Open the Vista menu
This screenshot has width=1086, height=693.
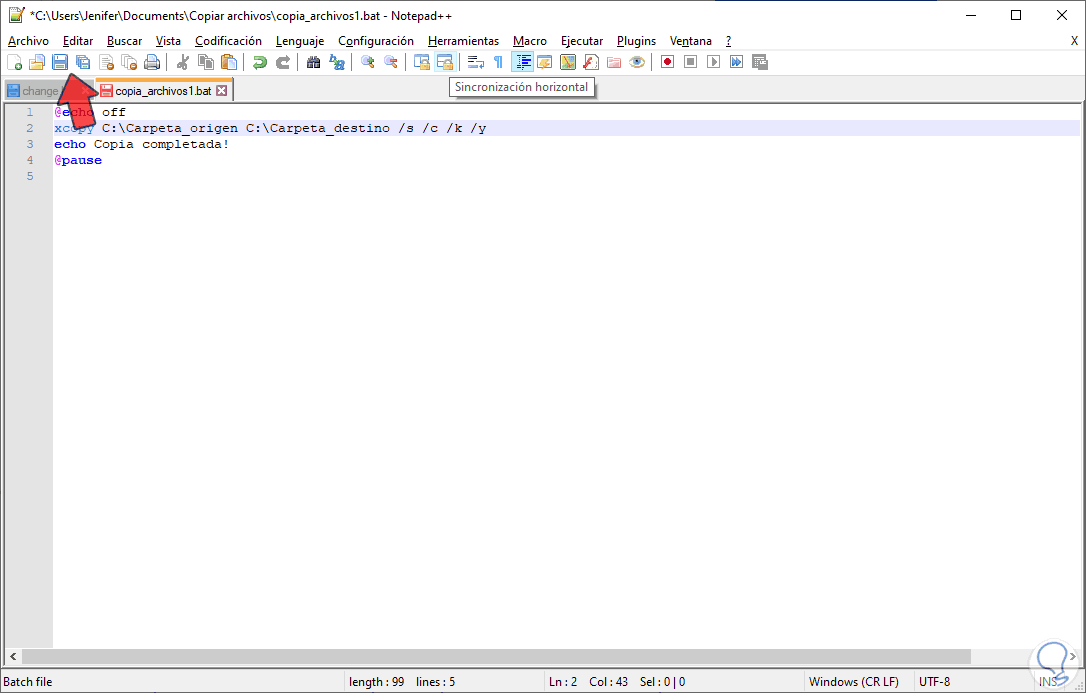coord(168,41)
